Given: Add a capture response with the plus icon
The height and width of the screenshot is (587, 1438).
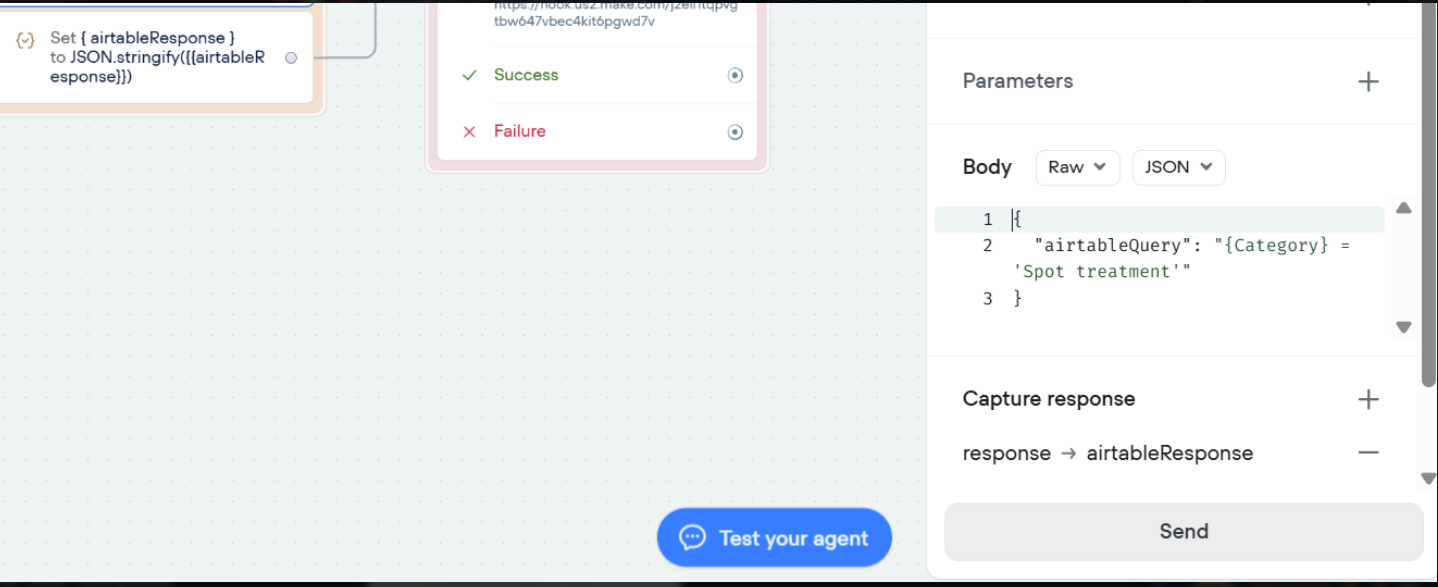Looking at the screenshot, I should 1368,400.
